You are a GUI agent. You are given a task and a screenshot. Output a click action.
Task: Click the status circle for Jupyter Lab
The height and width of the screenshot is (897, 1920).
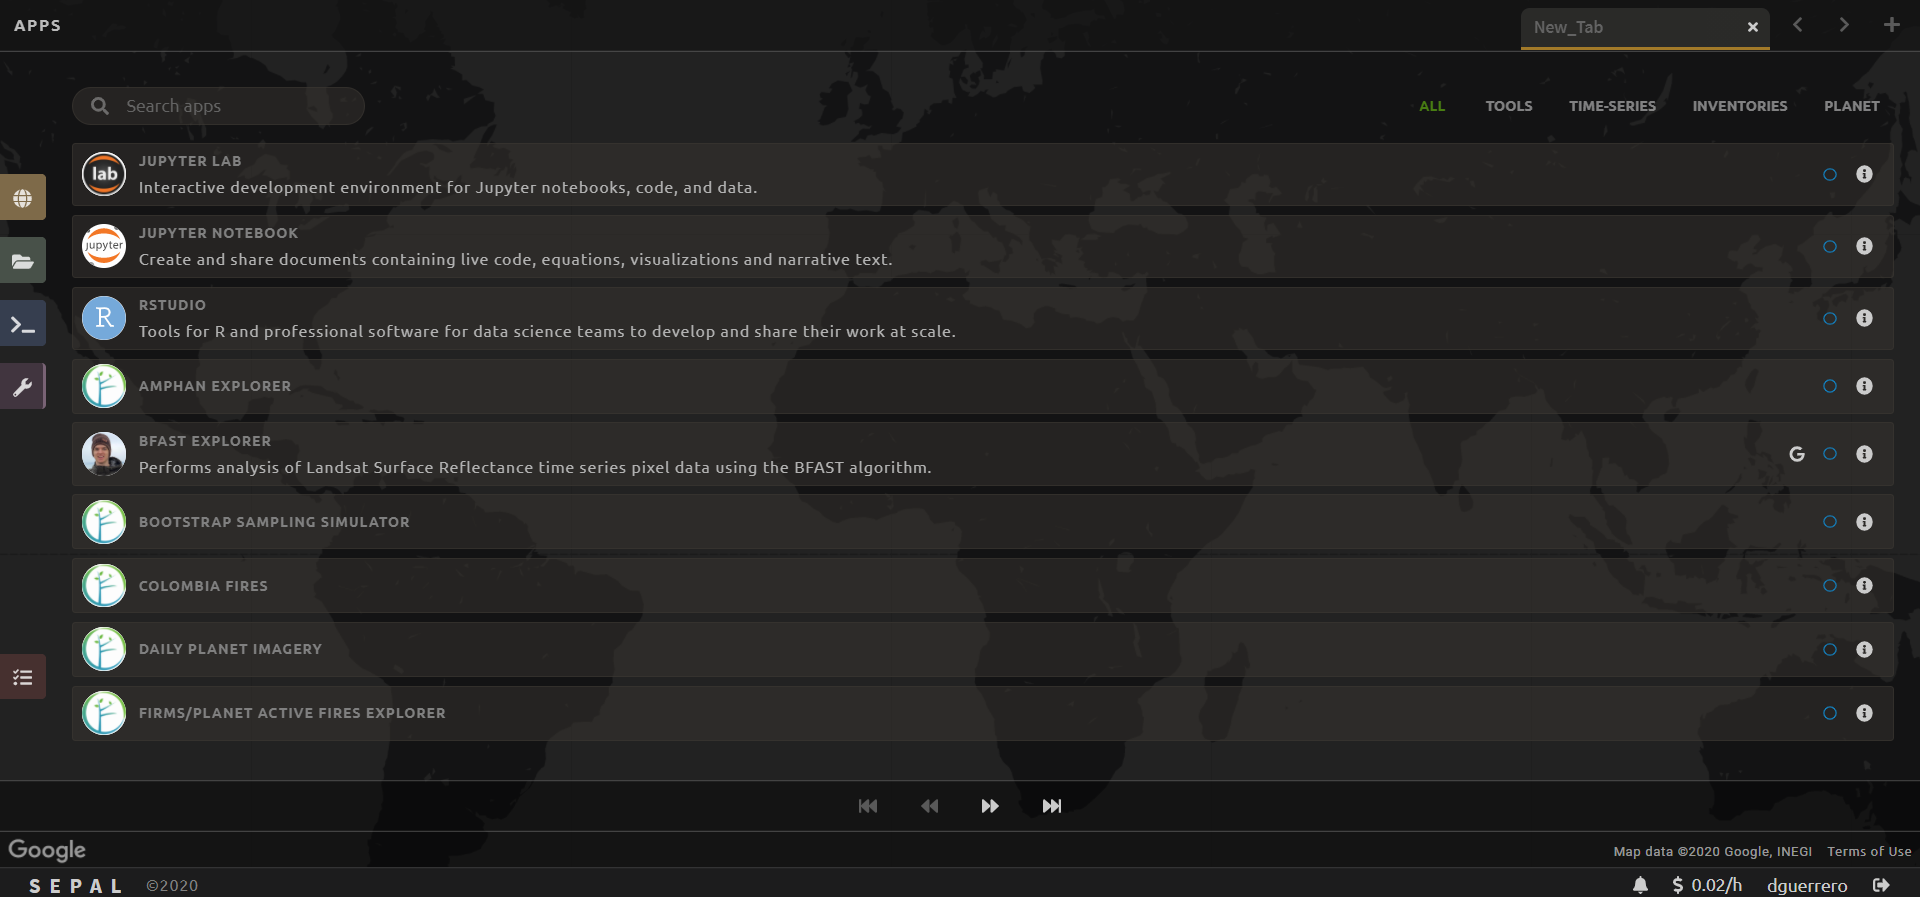(x=1830, y=174)
